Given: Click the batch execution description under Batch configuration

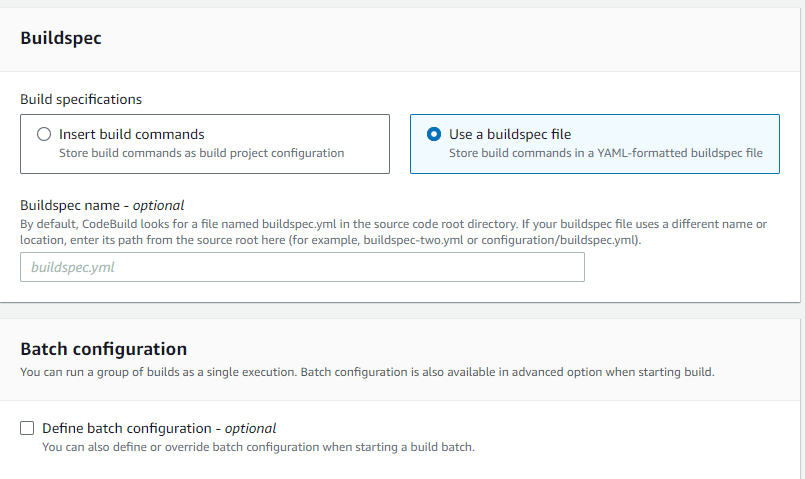Looking at the screenshot, I should tap(367, 372).
